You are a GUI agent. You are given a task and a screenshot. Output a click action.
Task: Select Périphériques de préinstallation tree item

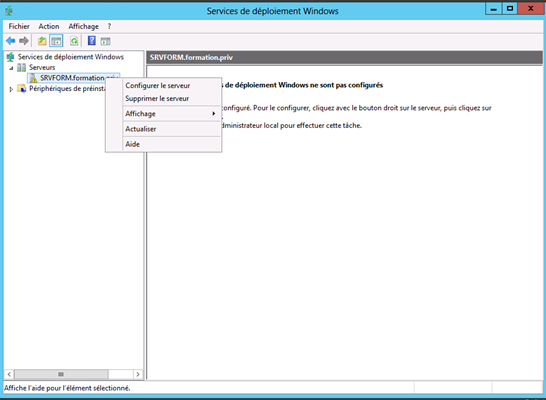coord(67,89)
